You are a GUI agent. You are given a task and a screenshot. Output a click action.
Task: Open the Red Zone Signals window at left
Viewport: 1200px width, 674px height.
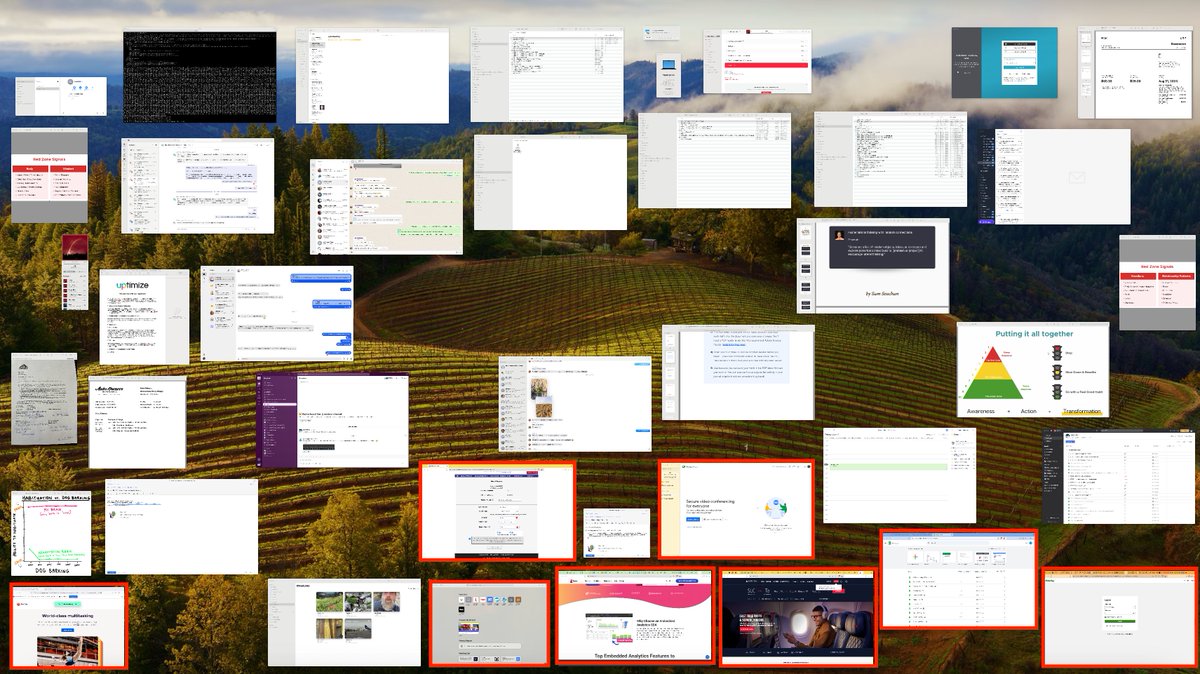tap(49, 175)
